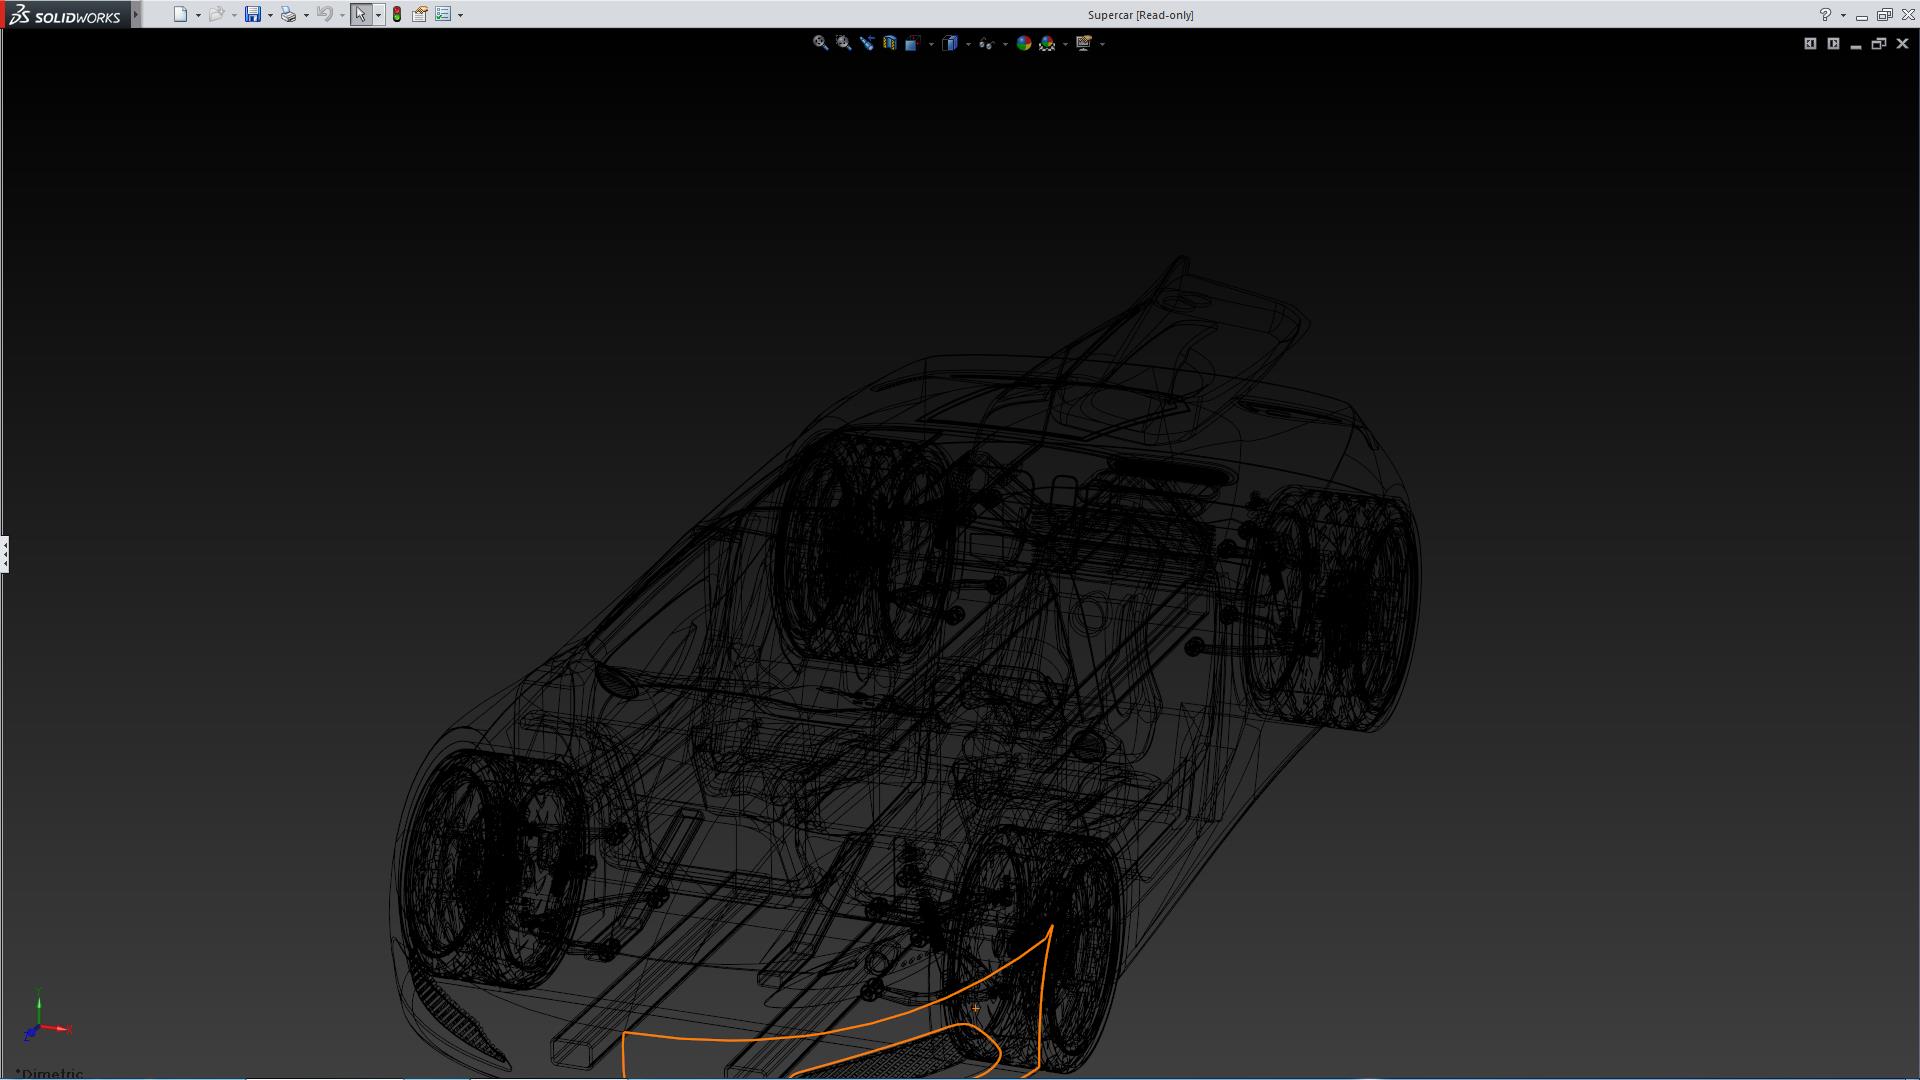Expand the left panel collapse handle
Screen dimensions: 1920x1080
[x=5, y=554]
